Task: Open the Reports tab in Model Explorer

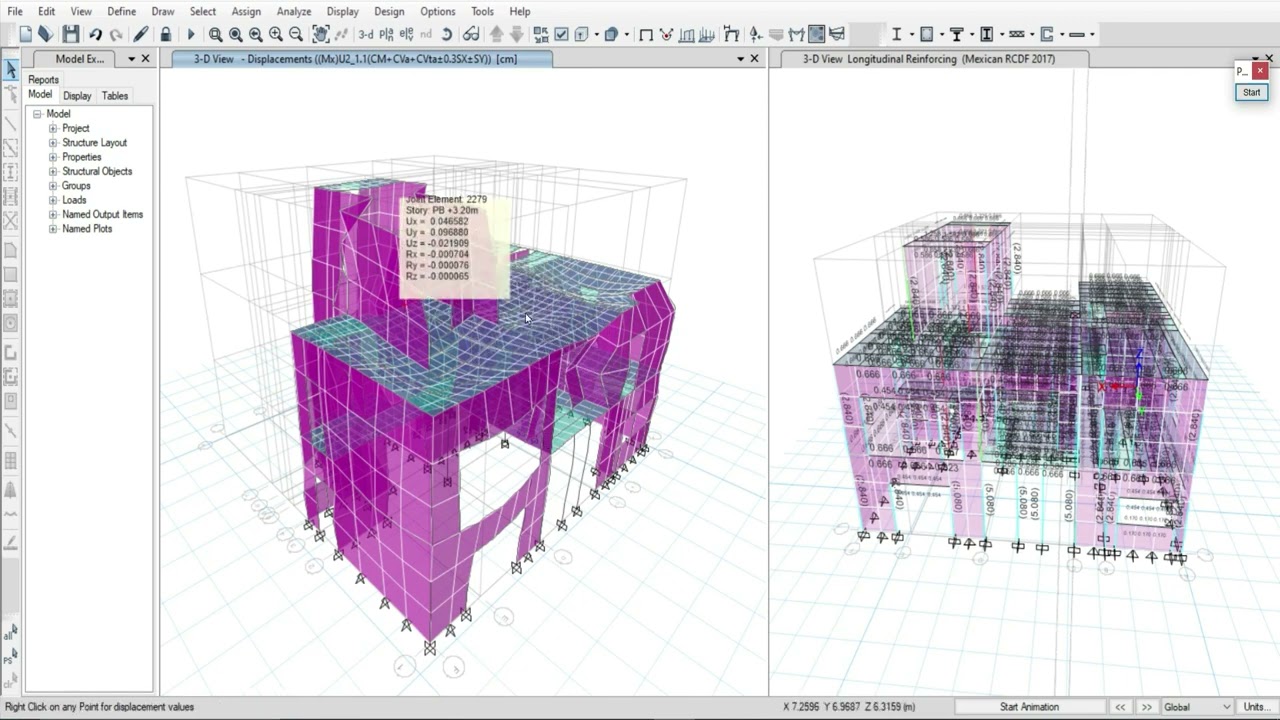Action: [x=43, y=80]
